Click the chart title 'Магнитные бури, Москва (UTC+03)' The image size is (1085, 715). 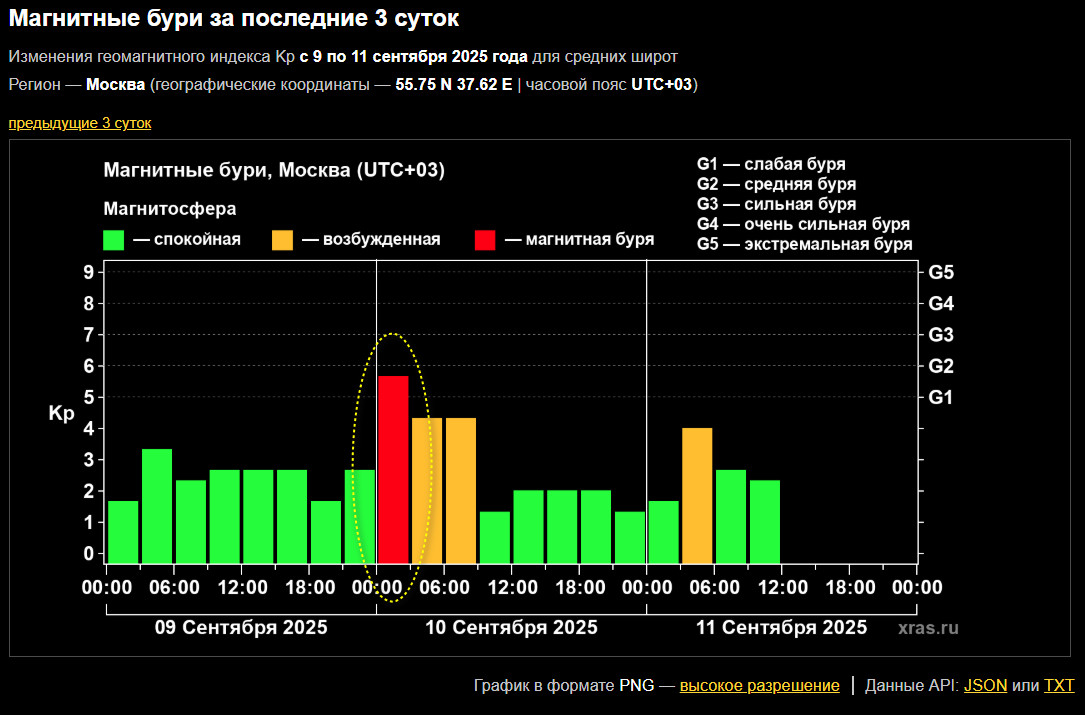[x=274, y=171]
